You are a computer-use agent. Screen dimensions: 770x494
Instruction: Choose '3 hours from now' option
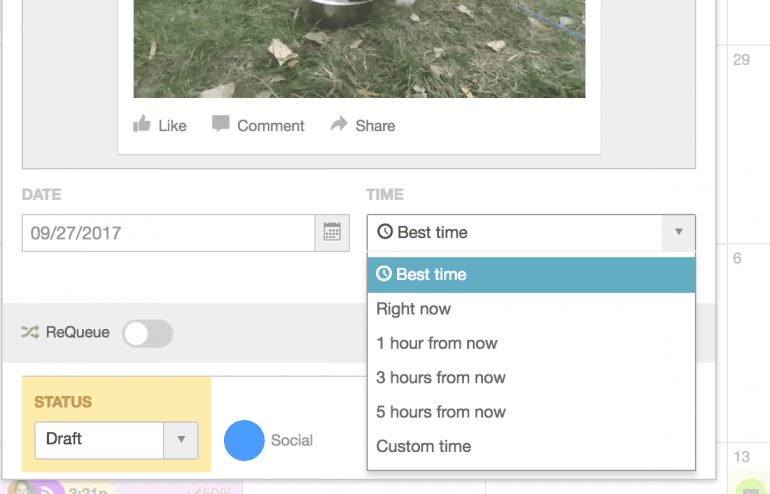441,378
